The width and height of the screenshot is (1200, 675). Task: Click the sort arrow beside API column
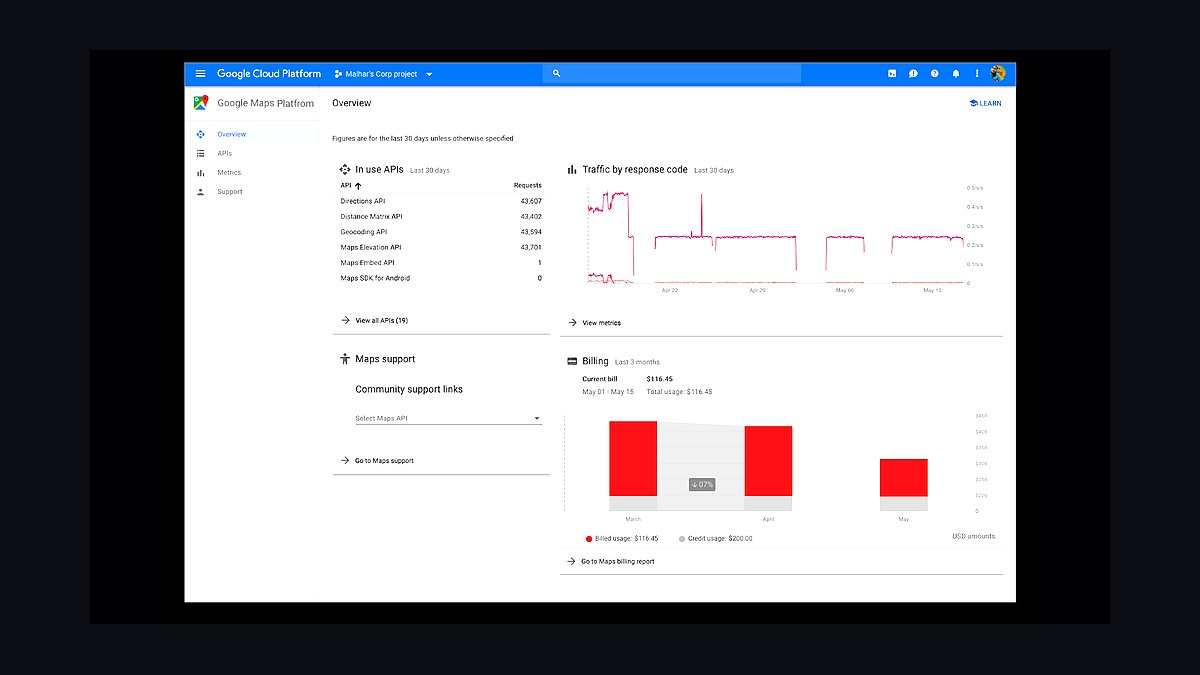[x=358, y=186]
